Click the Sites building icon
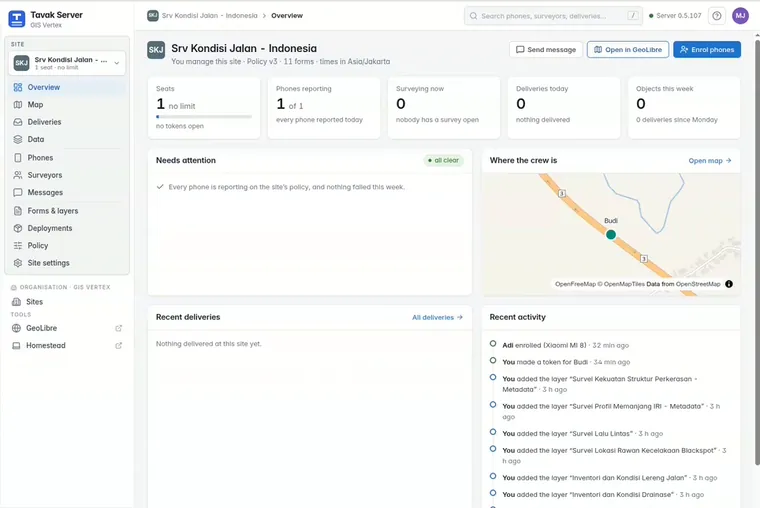This screenshot has height=508, width=760. click(x=16, y=302)
